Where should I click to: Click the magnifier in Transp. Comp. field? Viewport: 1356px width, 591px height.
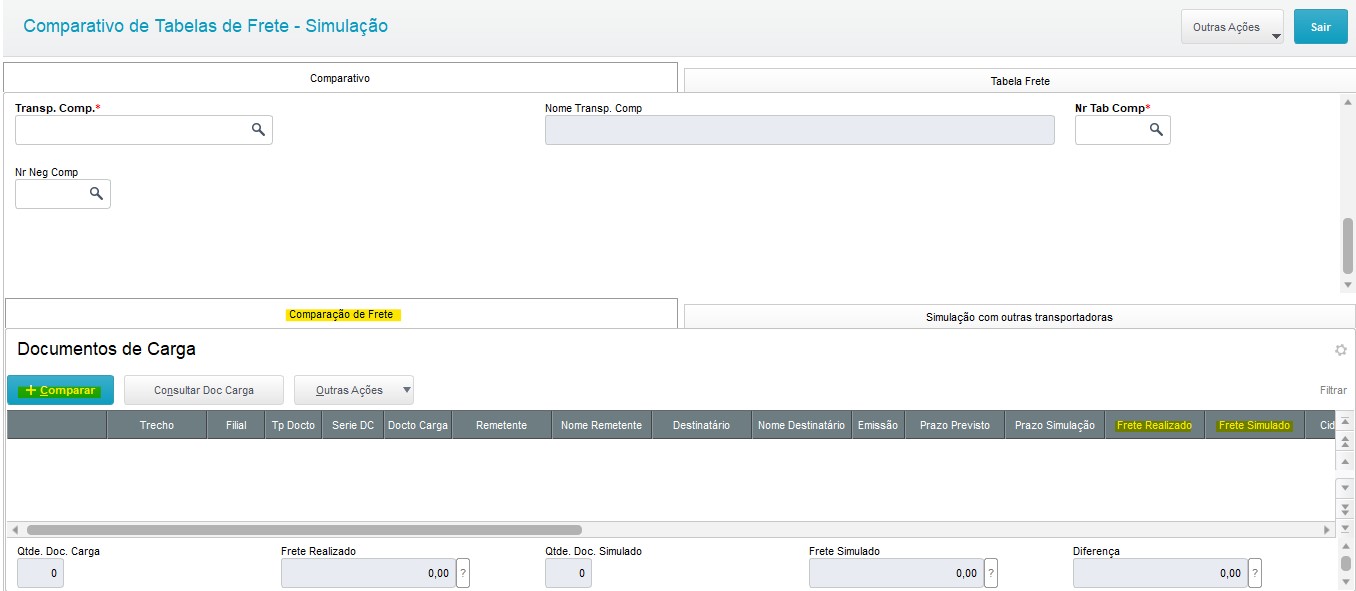tap(258, 130)
